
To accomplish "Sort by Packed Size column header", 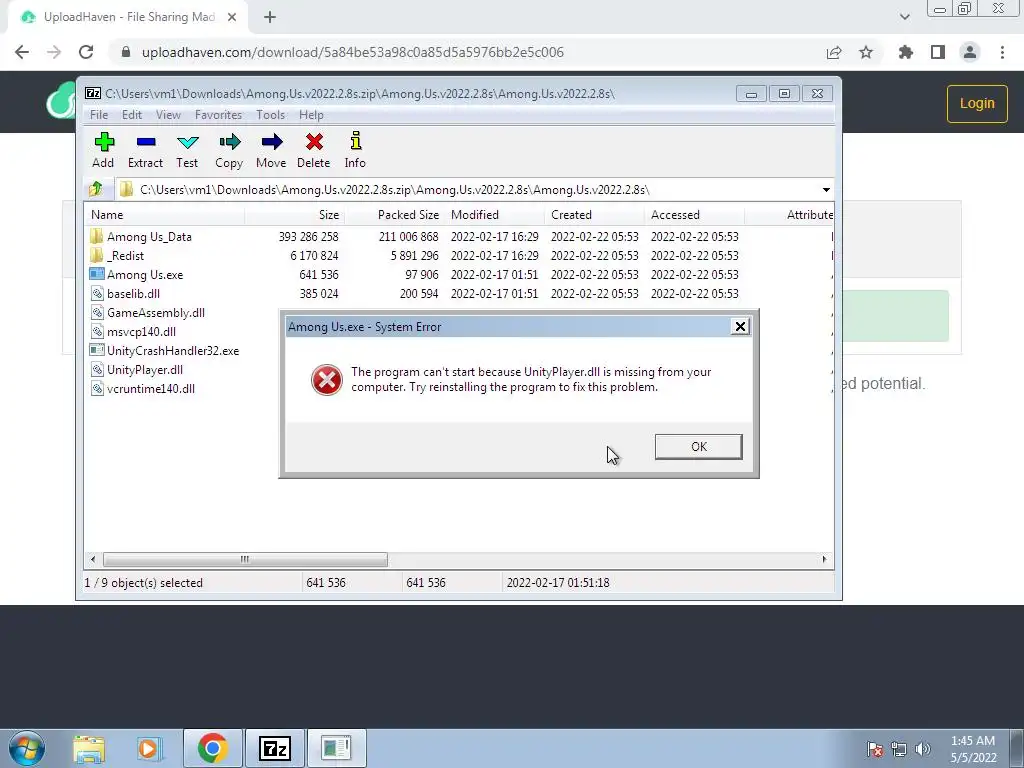I will point(394,215).
